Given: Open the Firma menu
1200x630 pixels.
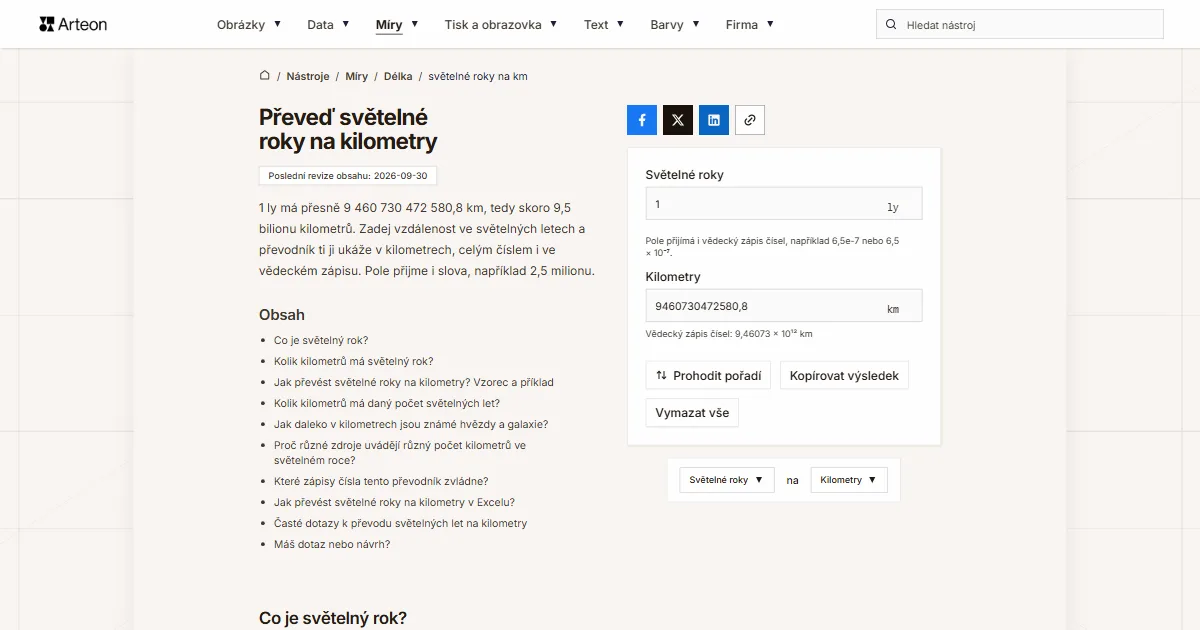Looking at the screenshot, I should click(x=750, y=25).
